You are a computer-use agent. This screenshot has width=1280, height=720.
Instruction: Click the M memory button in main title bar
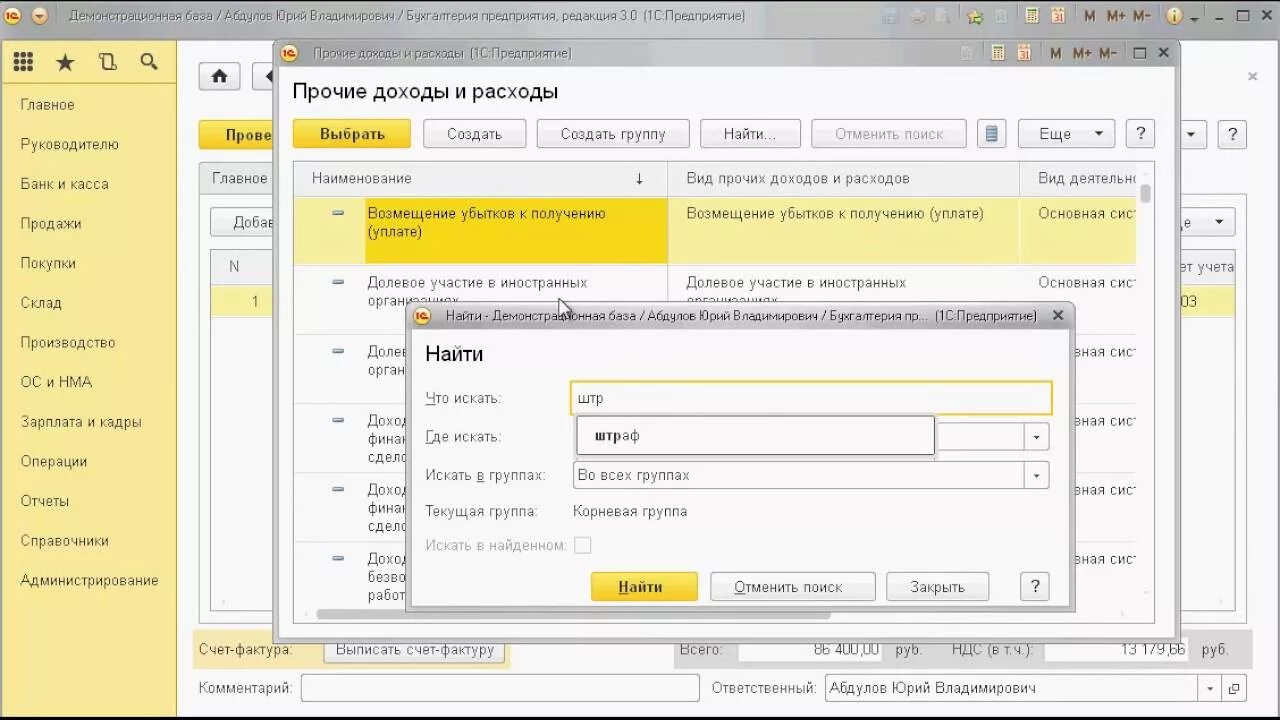tap(1091, 16)
